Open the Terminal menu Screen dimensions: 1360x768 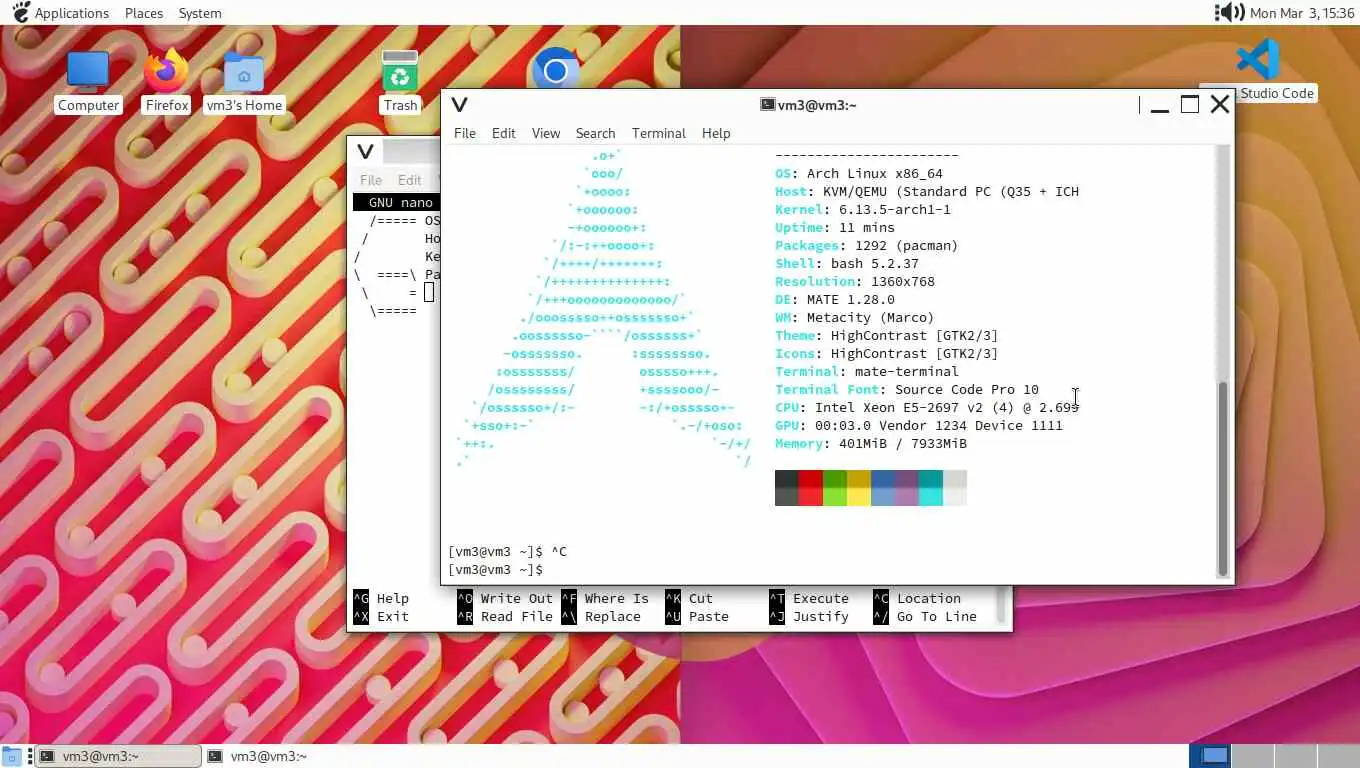click(x=659, y=133)
